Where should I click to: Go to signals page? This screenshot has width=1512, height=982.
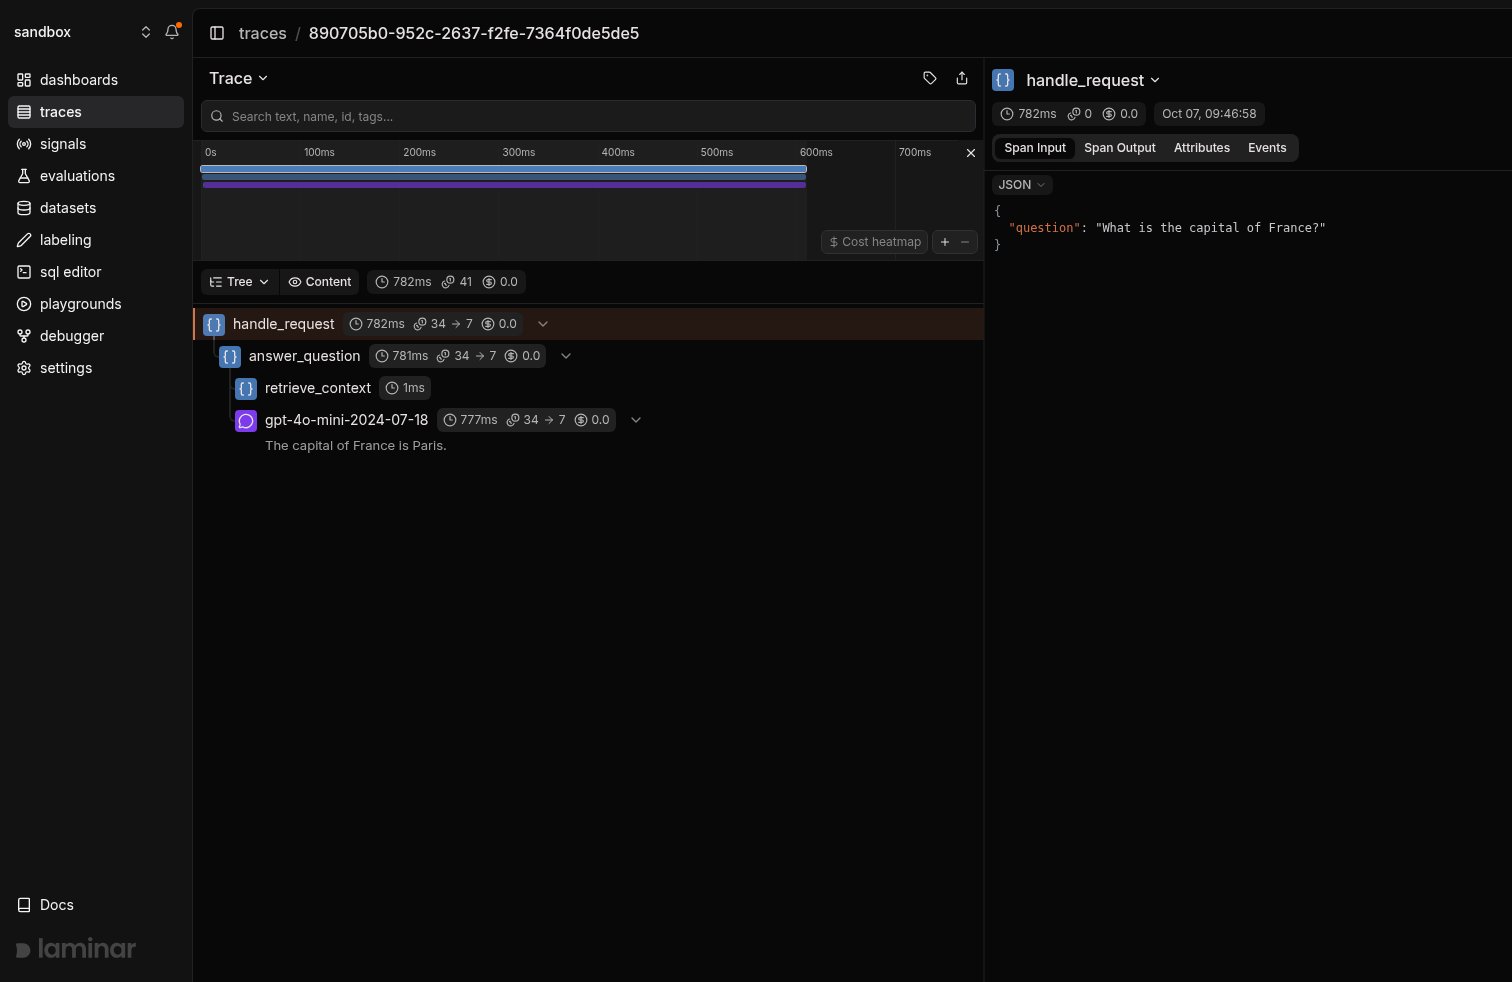click(96, 144)
